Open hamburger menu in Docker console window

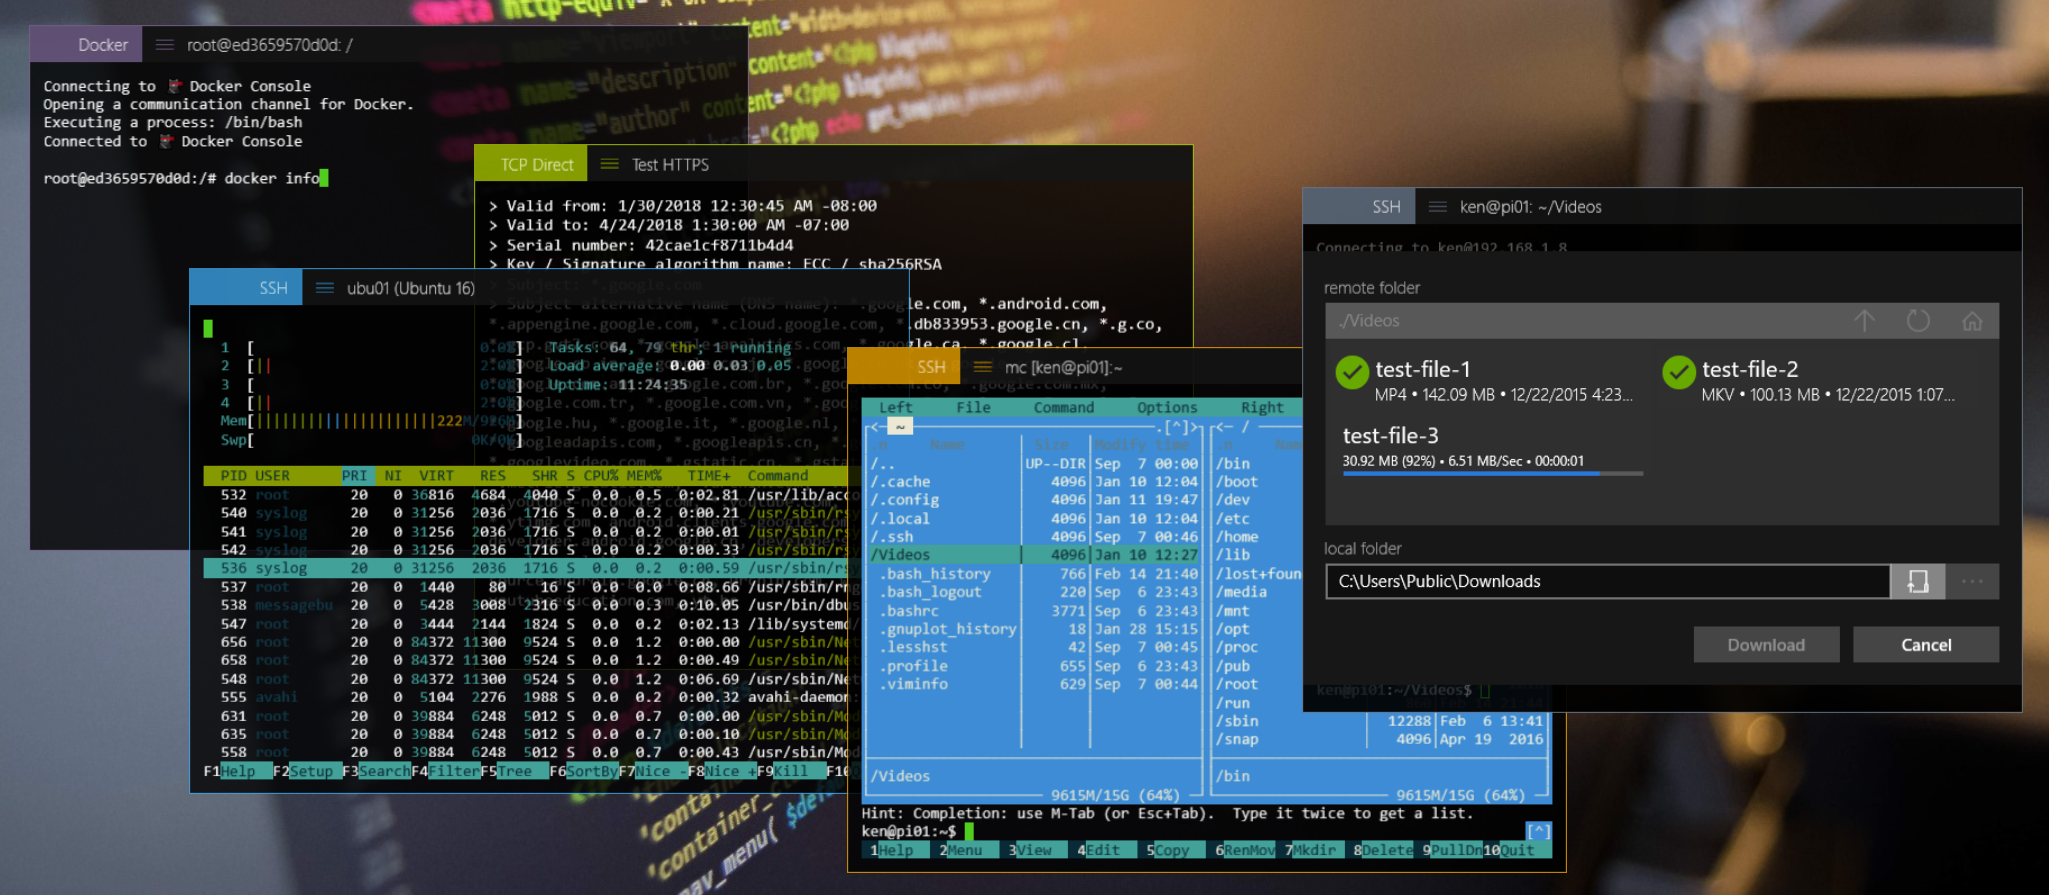165,45
